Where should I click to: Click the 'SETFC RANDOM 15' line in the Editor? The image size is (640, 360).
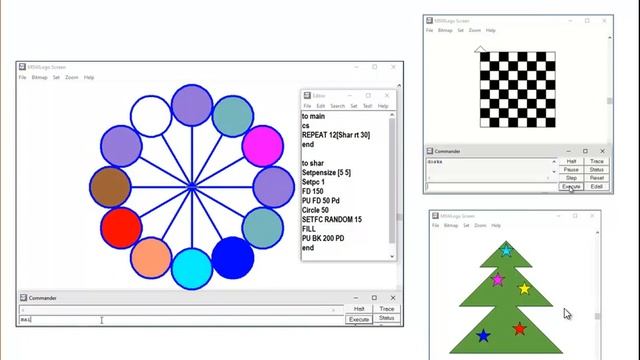tap(332, 220)
